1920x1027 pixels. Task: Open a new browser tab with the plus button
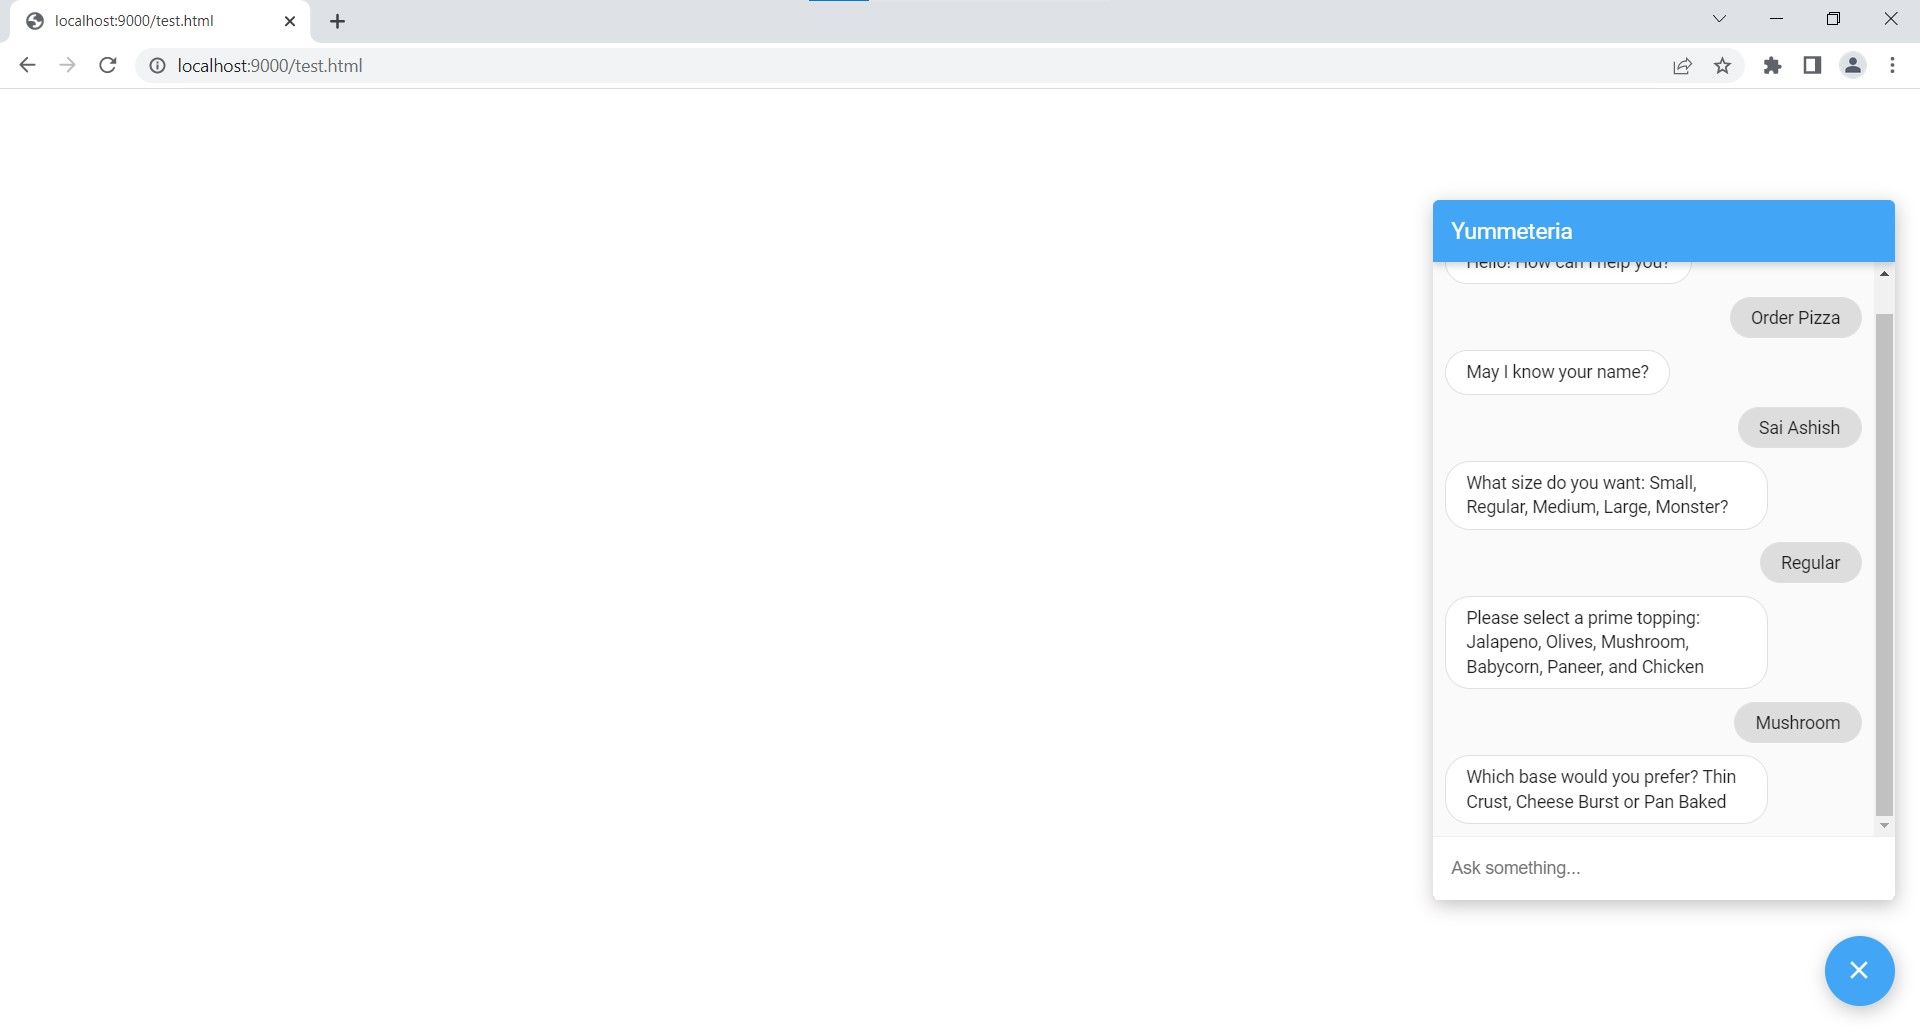[x=337, y=20]
